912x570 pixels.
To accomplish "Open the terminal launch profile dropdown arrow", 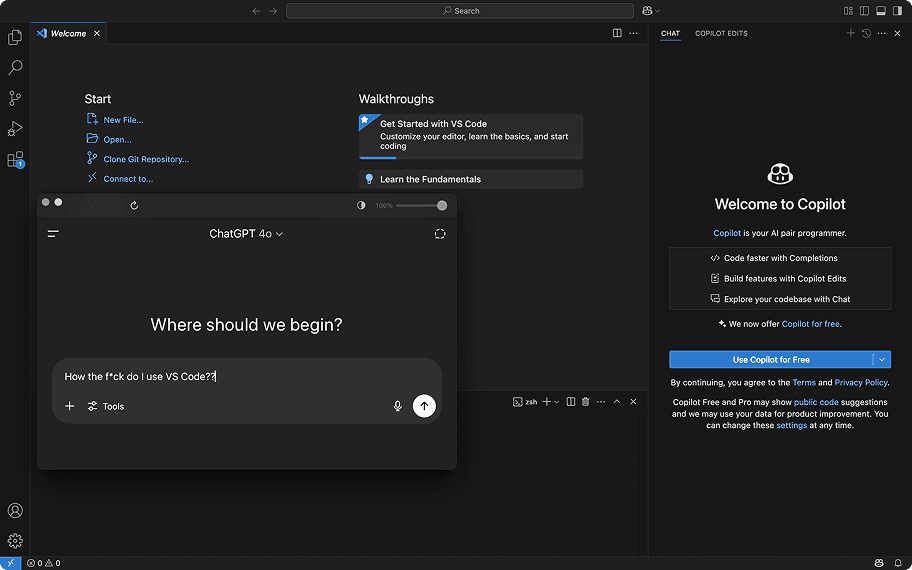I will tap(557, 401).
